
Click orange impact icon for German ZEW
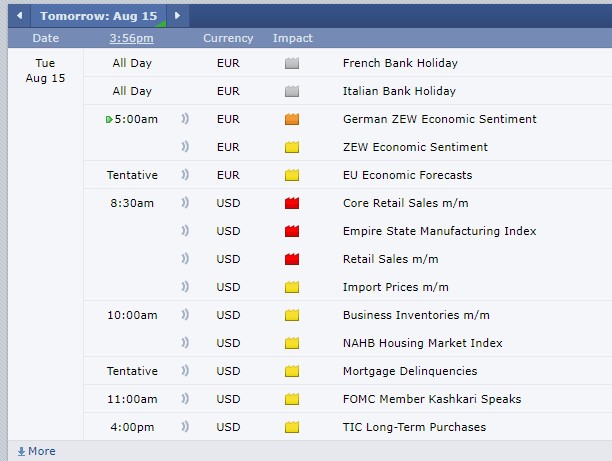(x=292, y=119)
